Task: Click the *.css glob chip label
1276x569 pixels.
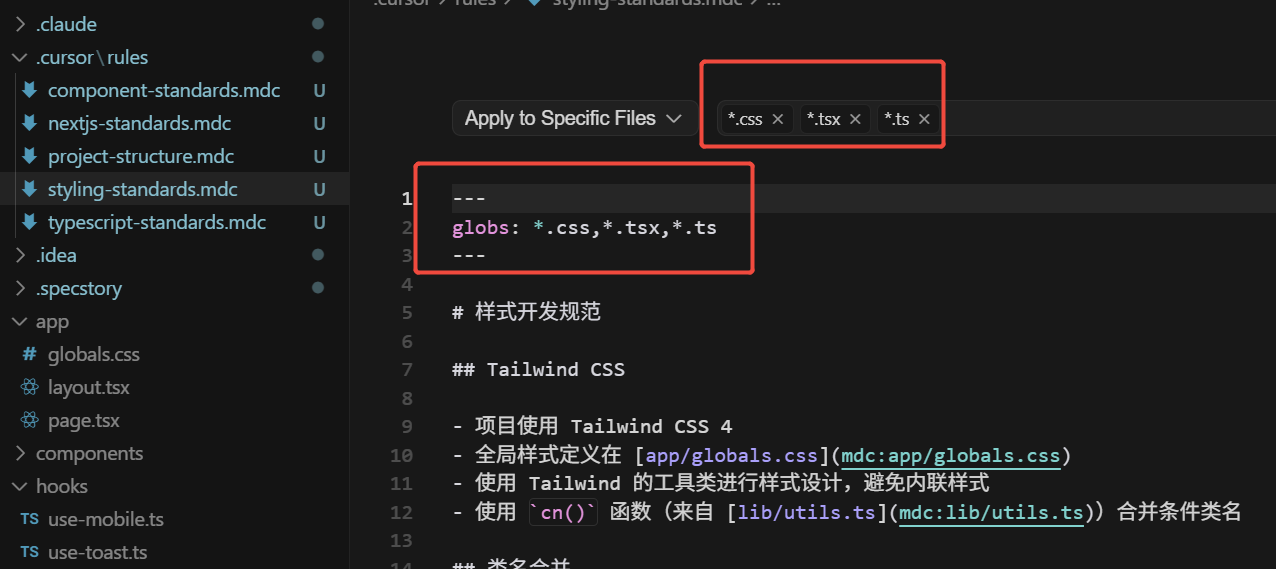Action: [x=745, y=119]
